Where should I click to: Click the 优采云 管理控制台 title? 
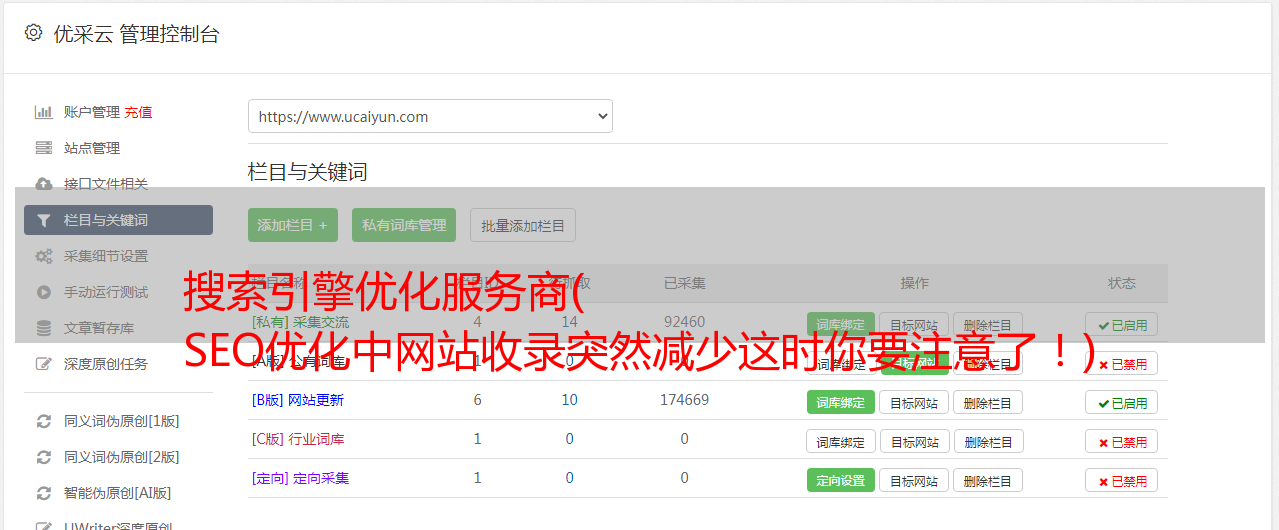136,34
